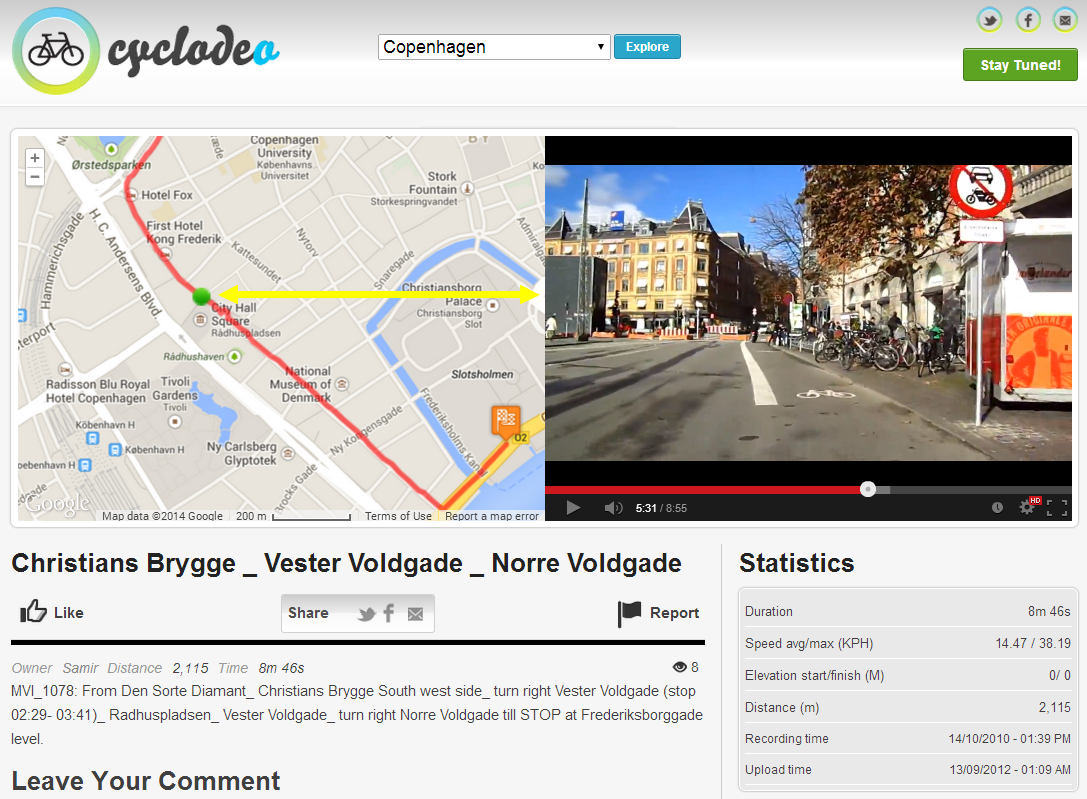Share the route by email envelope icon
The image size is (1087, 799).
coord(415,614)
